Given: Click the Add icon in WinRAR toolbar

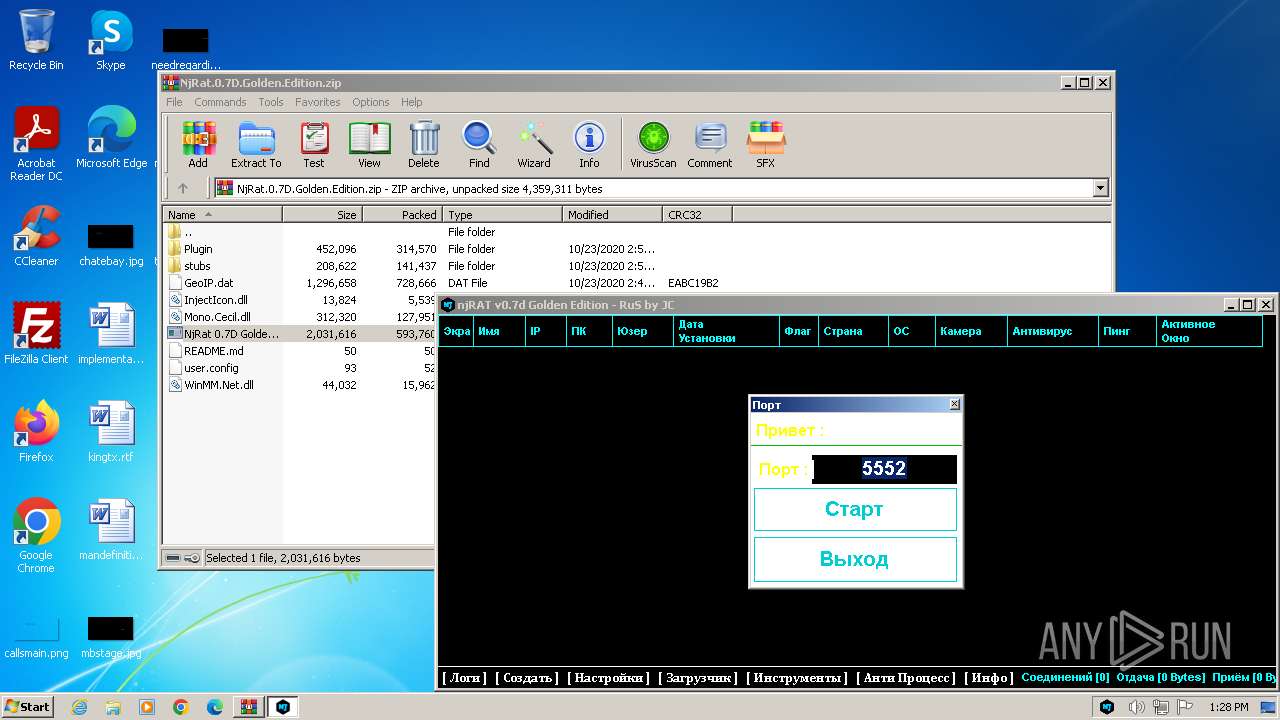Looking at the screenshot, I should click(x=198, y=145).
